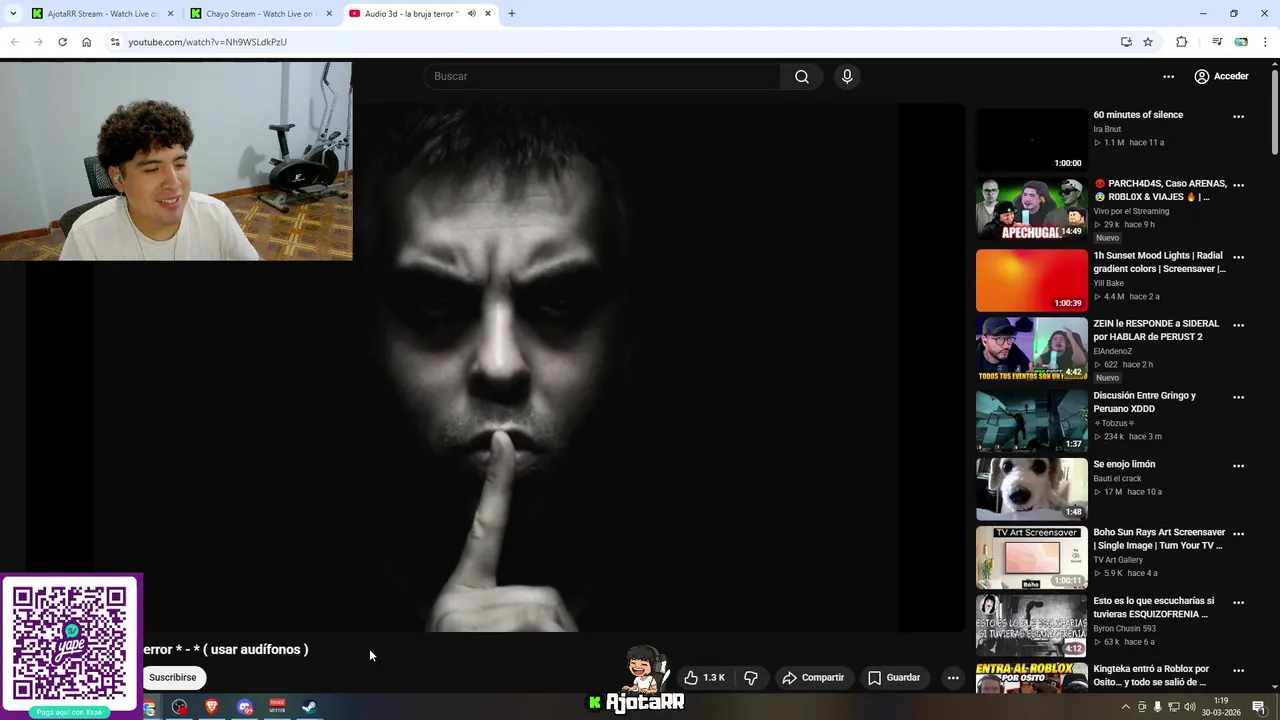Close the 'Audio 3d' tab
1280x720 pixels.
coord(488,14)
